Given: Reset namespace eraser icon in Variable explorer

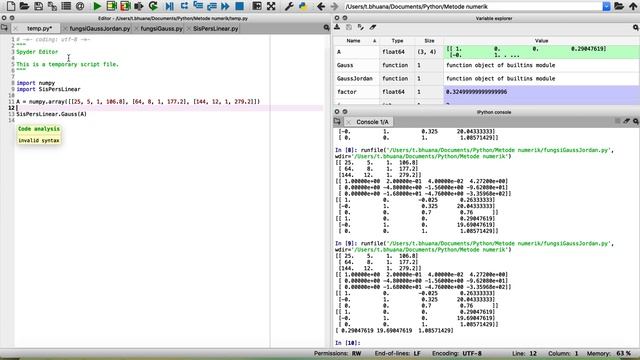Looking at the screenshot, I should (373, 27).
